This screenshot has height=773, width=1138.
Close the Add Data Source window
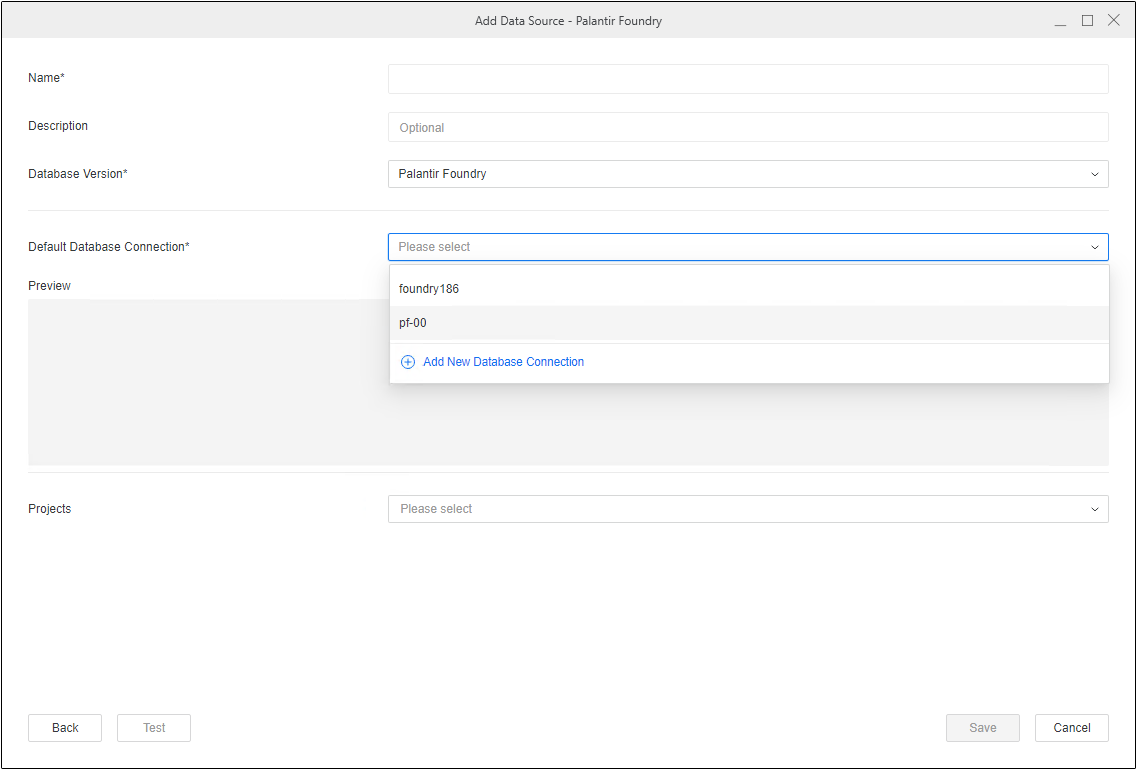pyautogui.click(x=1114, y=20)
